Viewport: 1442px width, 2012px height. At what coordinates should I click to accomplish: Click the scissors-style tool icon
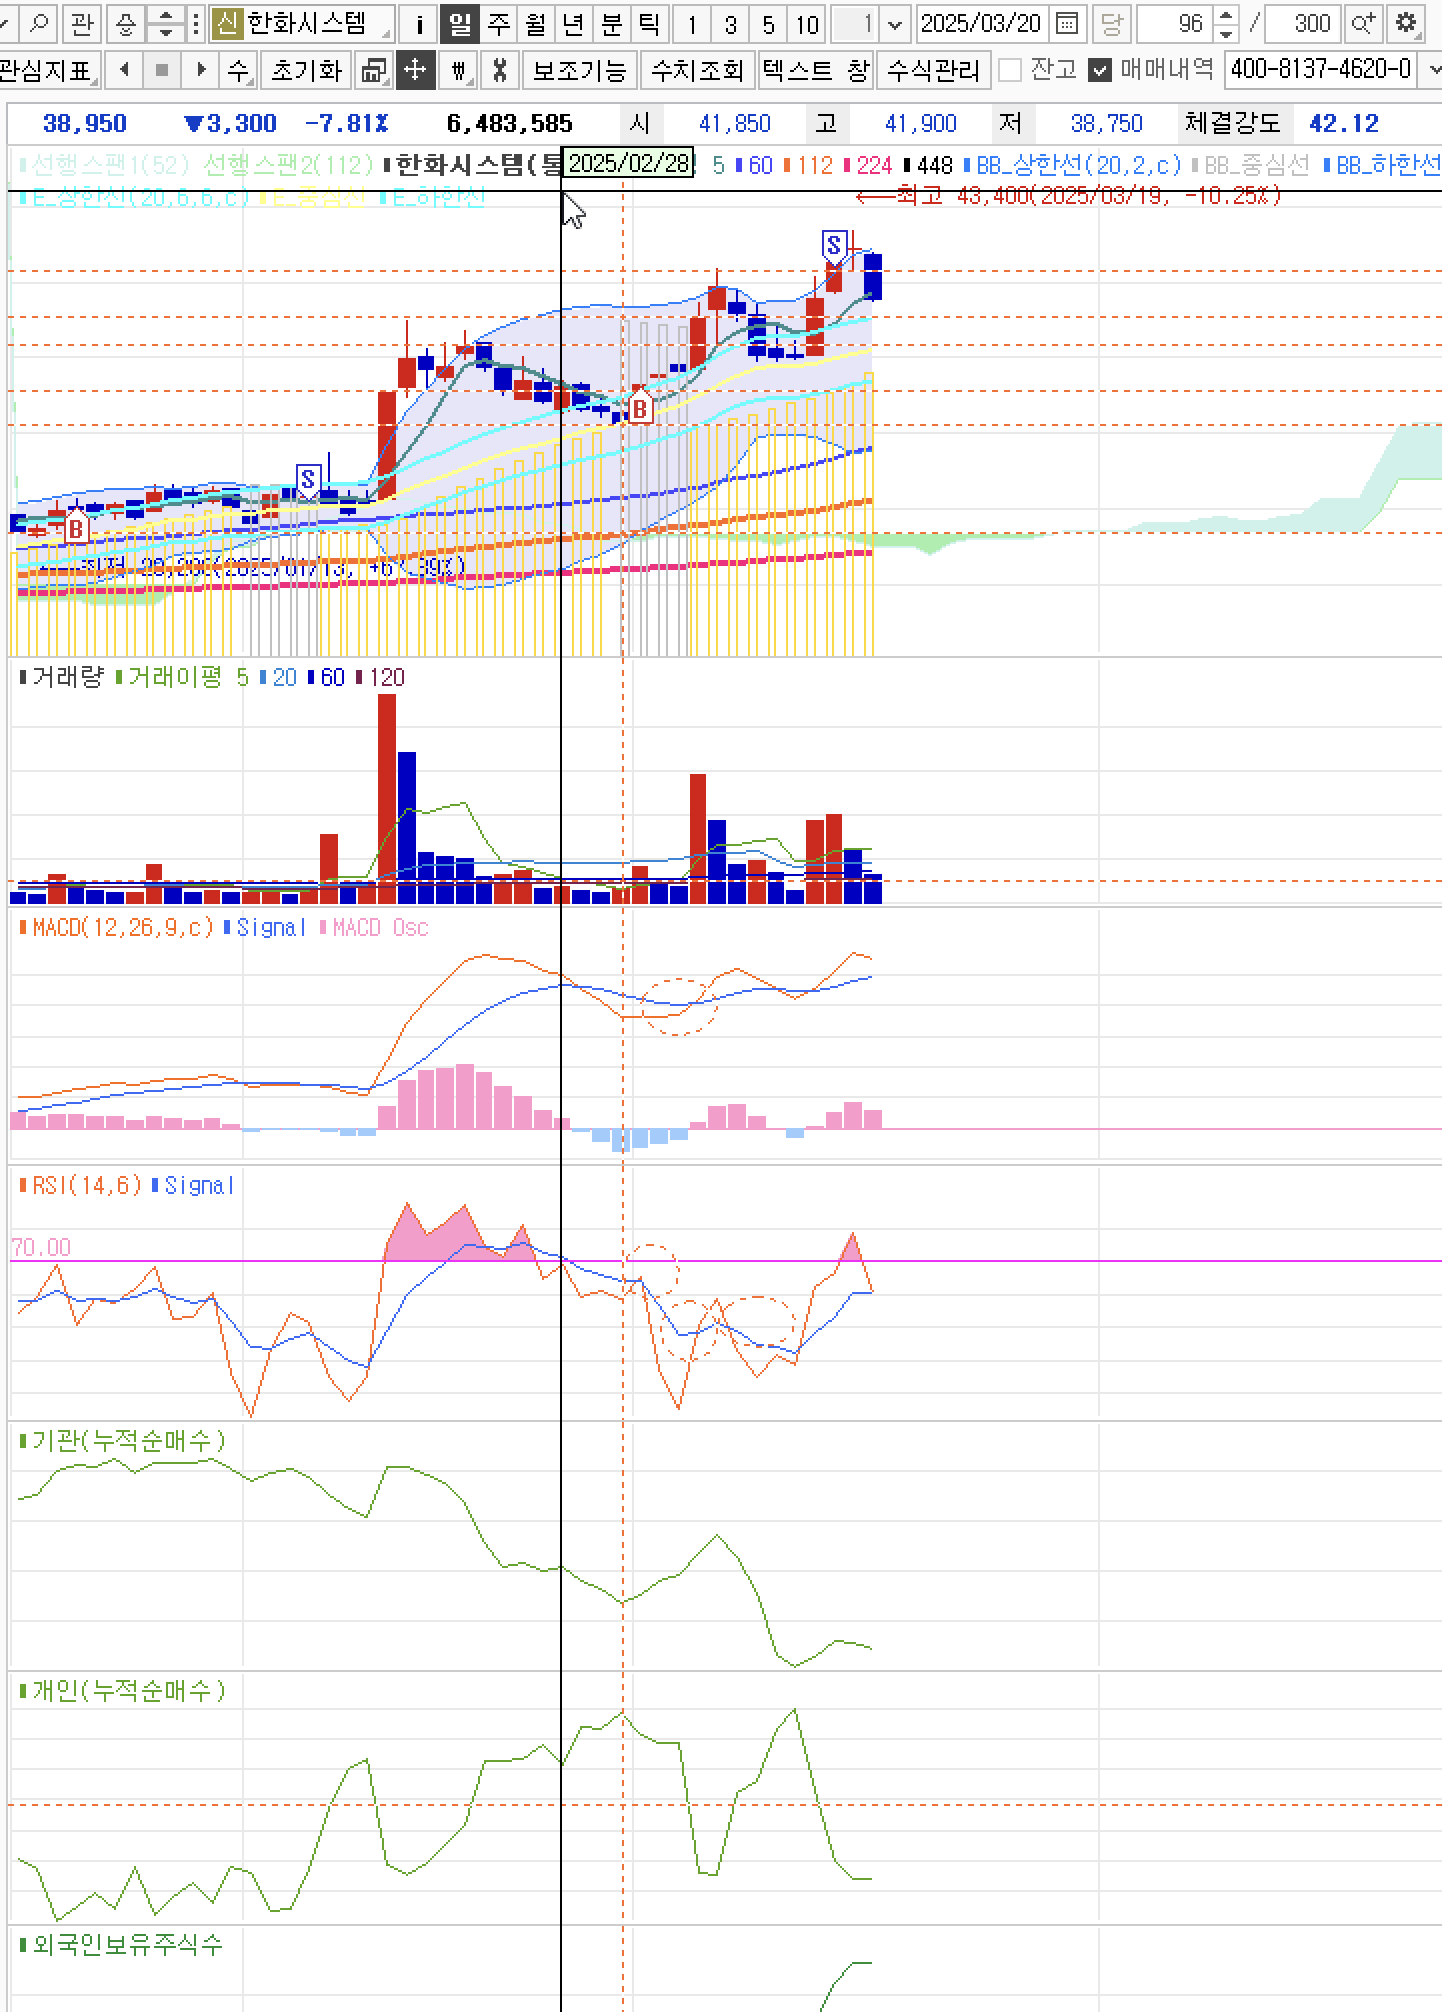tap(500, 70)
